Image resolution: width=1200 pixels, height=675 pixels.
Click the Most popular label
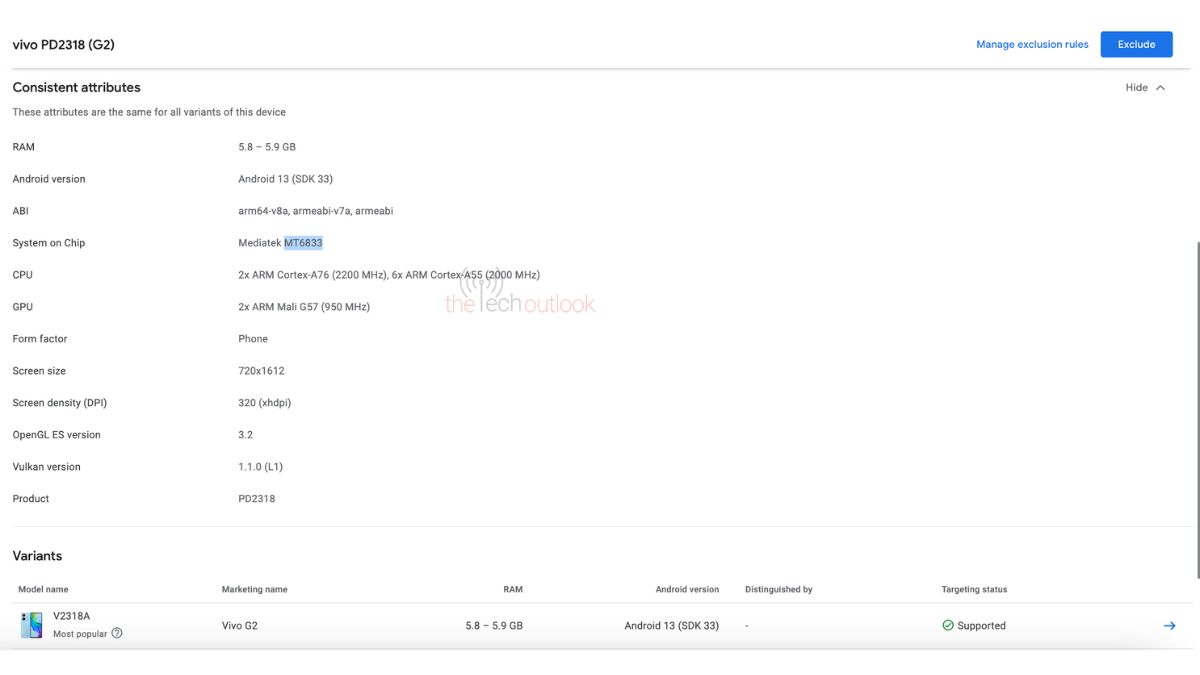[x=80, y=634]
